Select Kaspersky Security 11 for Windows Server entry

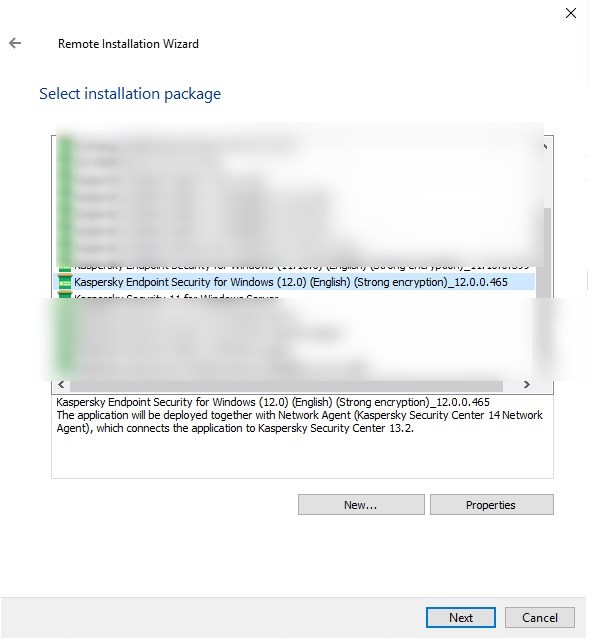180,296
